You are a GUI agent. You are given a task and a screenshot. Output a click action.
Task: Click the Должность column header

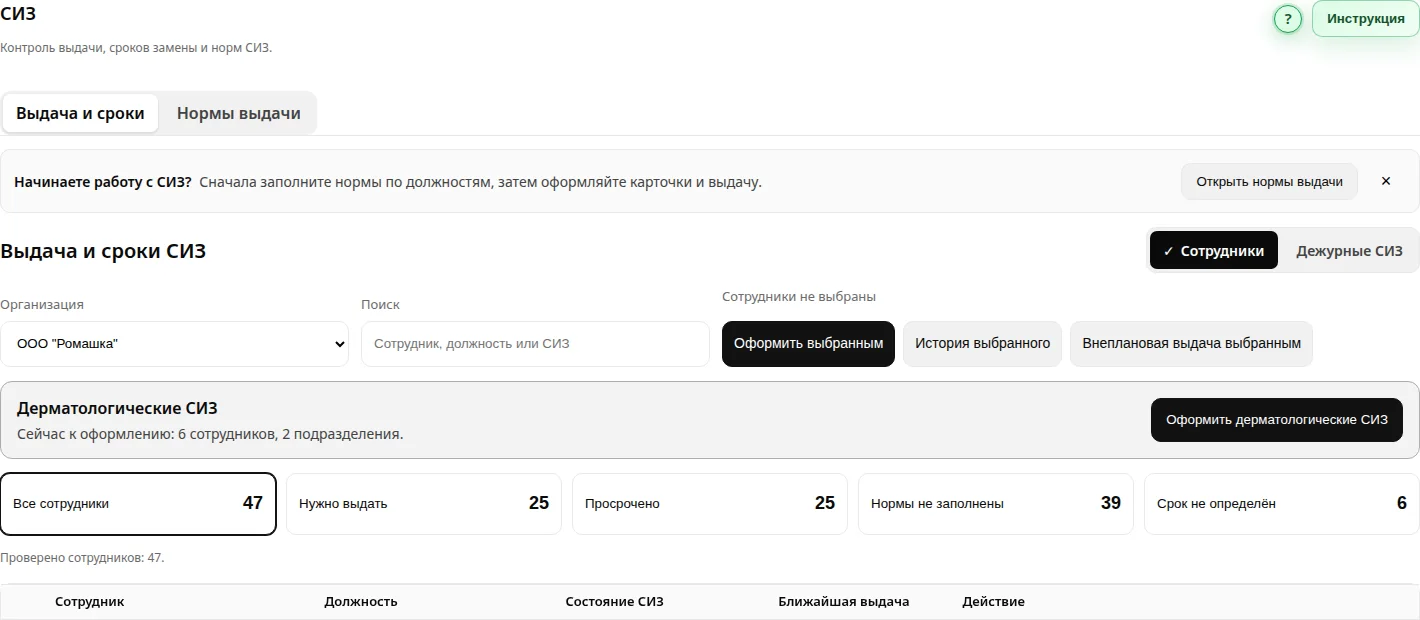pyautogui.click(x=361, y=602)
